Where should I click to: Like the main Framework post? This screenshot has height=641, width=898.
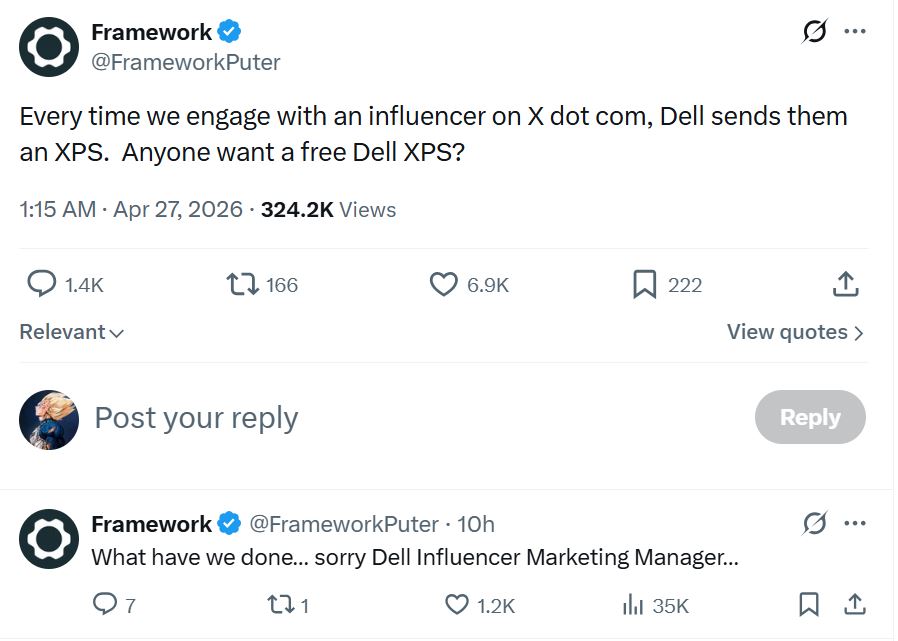click(443, 285)
